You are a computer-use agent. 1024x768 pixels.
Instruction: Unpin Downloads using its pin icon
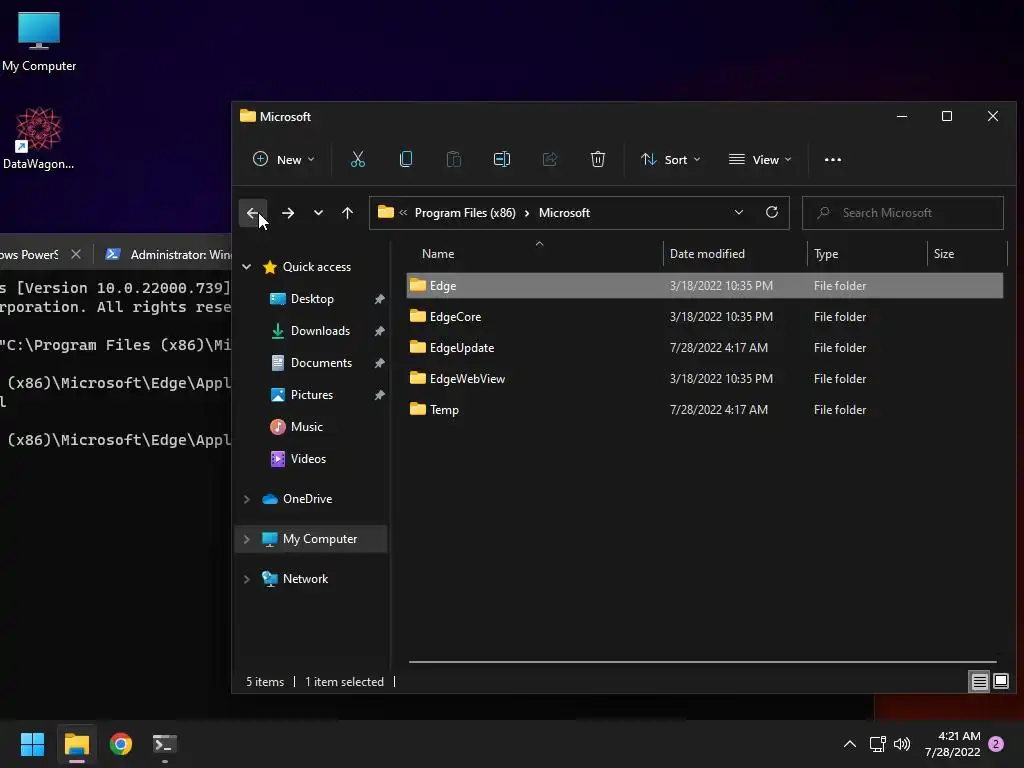(379, 330)
